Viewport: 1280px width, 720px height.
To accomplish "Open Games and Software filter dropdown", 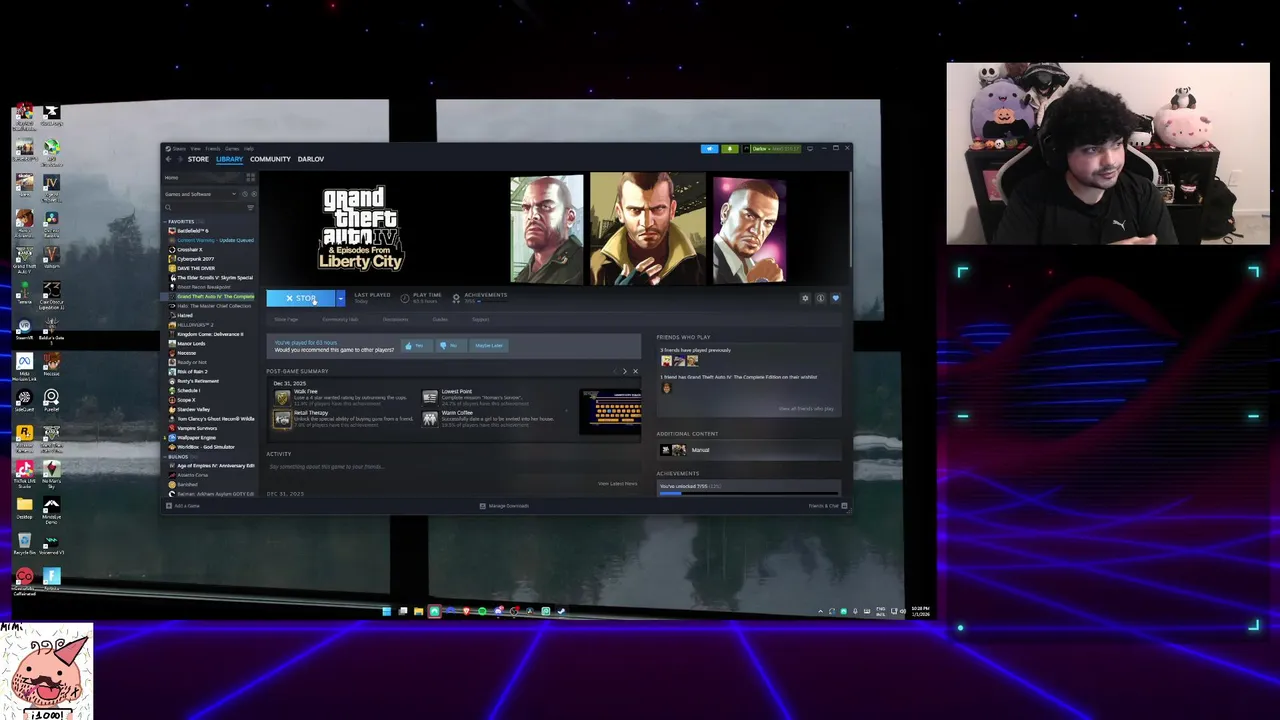I will click(x=201, y=194).
